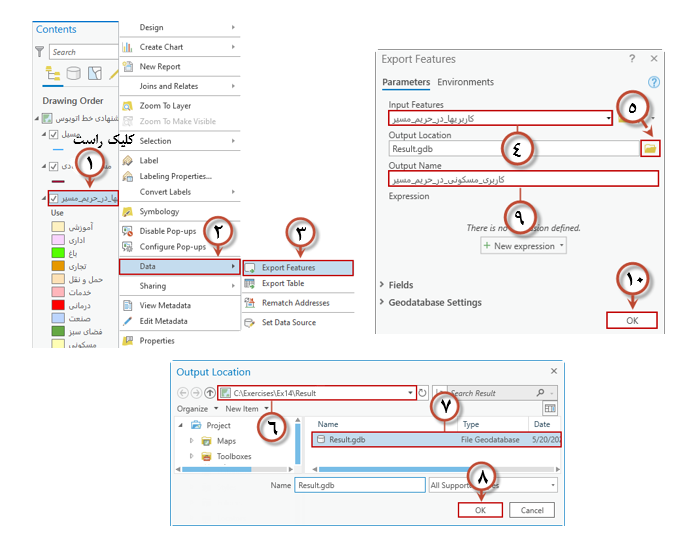Click the List By Data Source icon
The image size is (692, 553).
click(x=73, y=73)
